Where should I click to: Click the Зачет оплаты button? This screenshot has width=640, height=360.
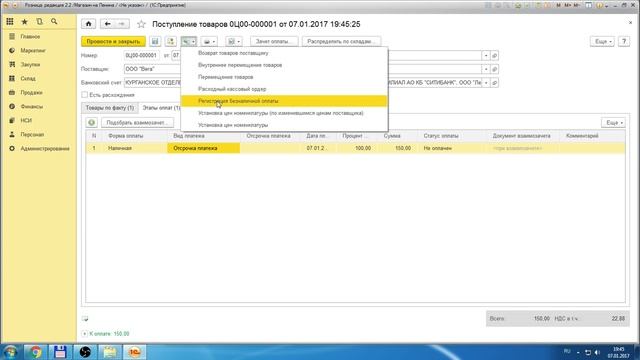pos(274,42)
